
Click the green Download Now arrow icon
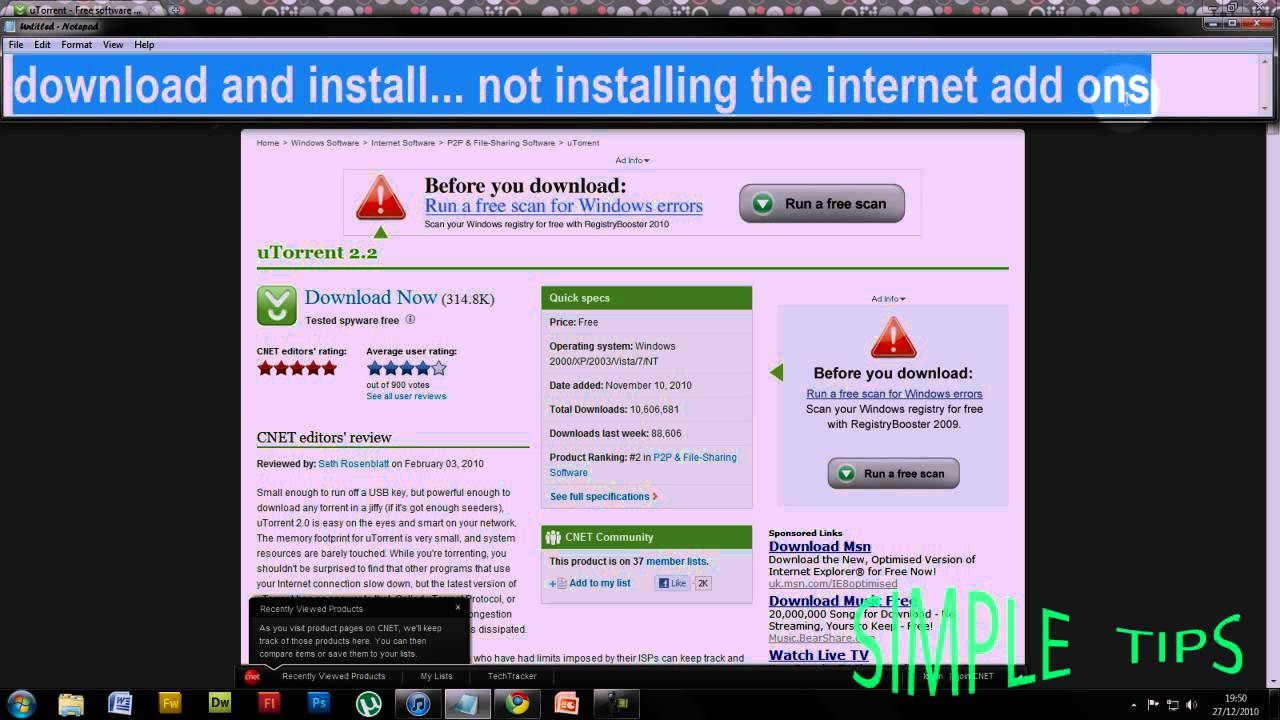coord(277,306)
